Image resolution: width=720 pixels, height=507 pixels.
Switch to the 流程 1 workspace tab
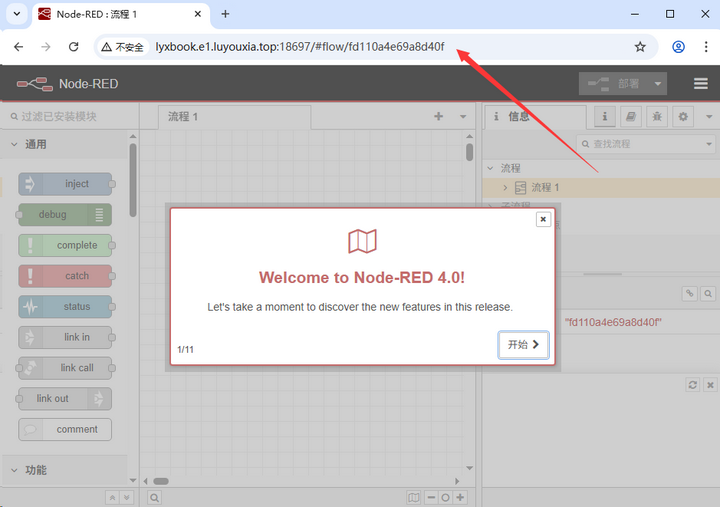point(234,117)
